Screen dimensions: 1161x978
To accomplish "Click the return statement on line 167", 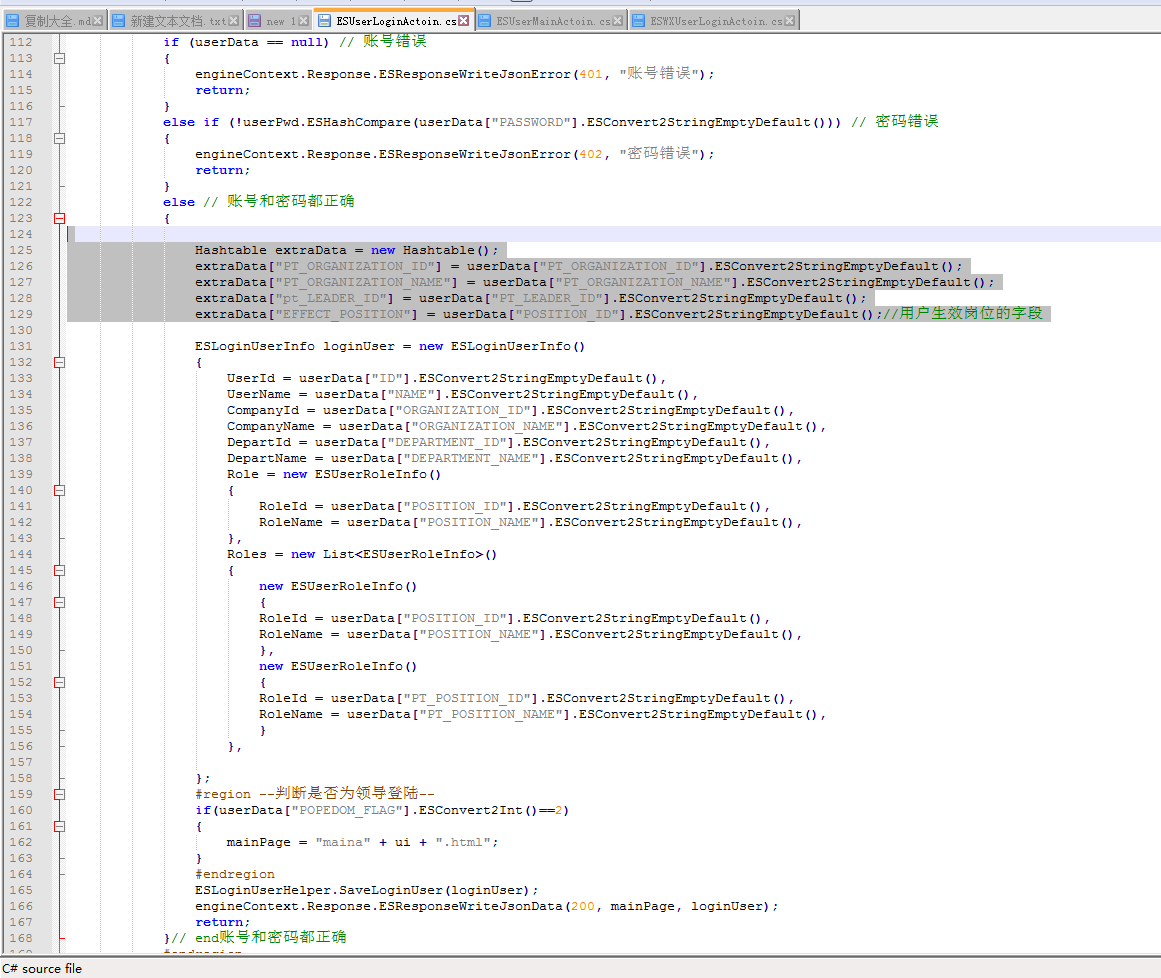I will [223, 922].
